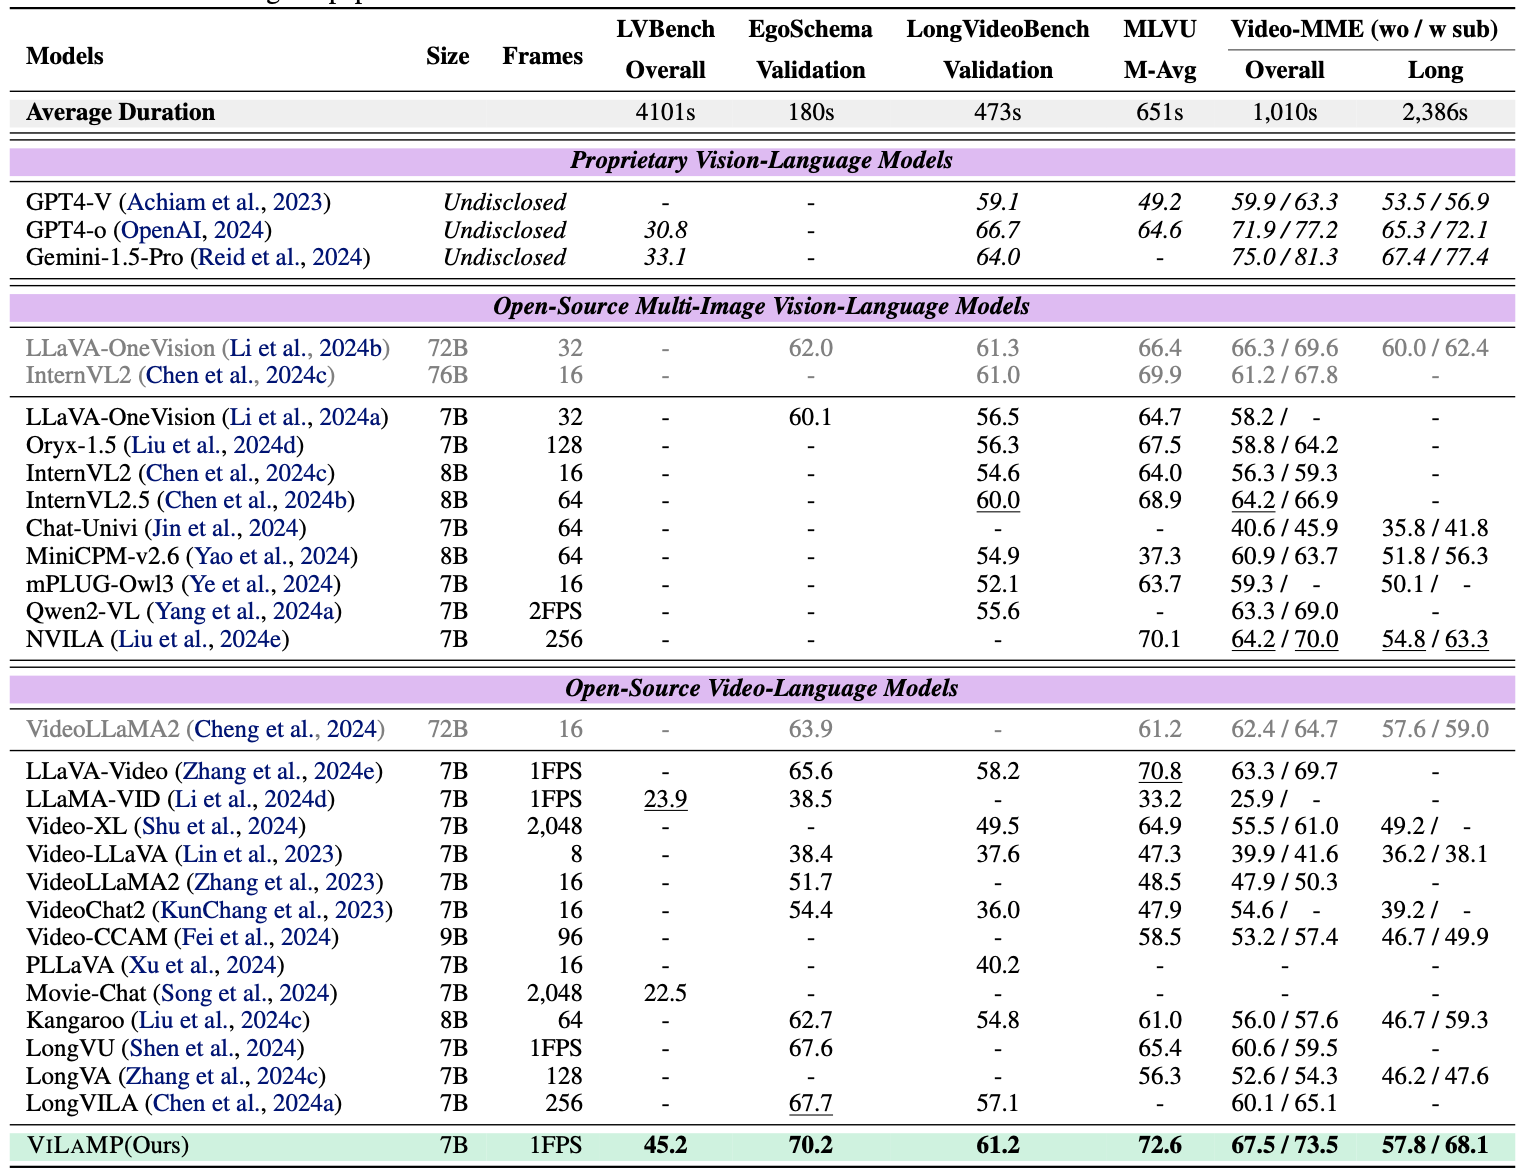
Task: Select the LongVideoBench header
Action: pos(998,29)
